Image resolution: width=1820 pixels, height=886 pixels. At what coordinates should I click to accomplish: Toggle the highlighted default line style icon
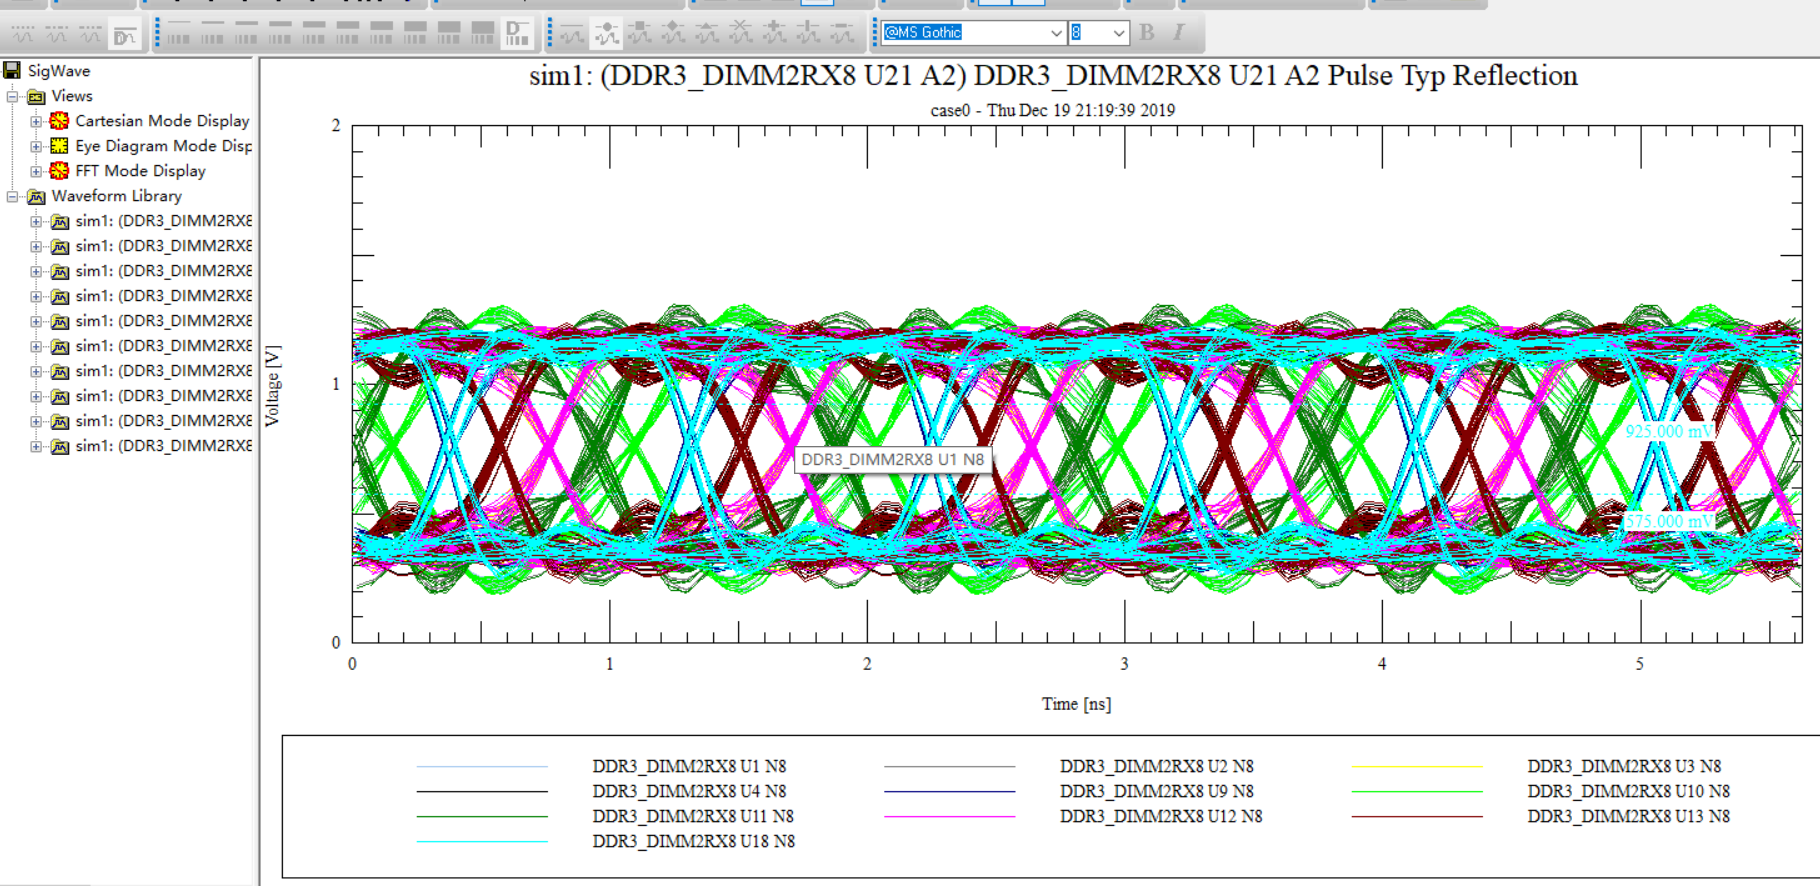[x=124, y=34]
